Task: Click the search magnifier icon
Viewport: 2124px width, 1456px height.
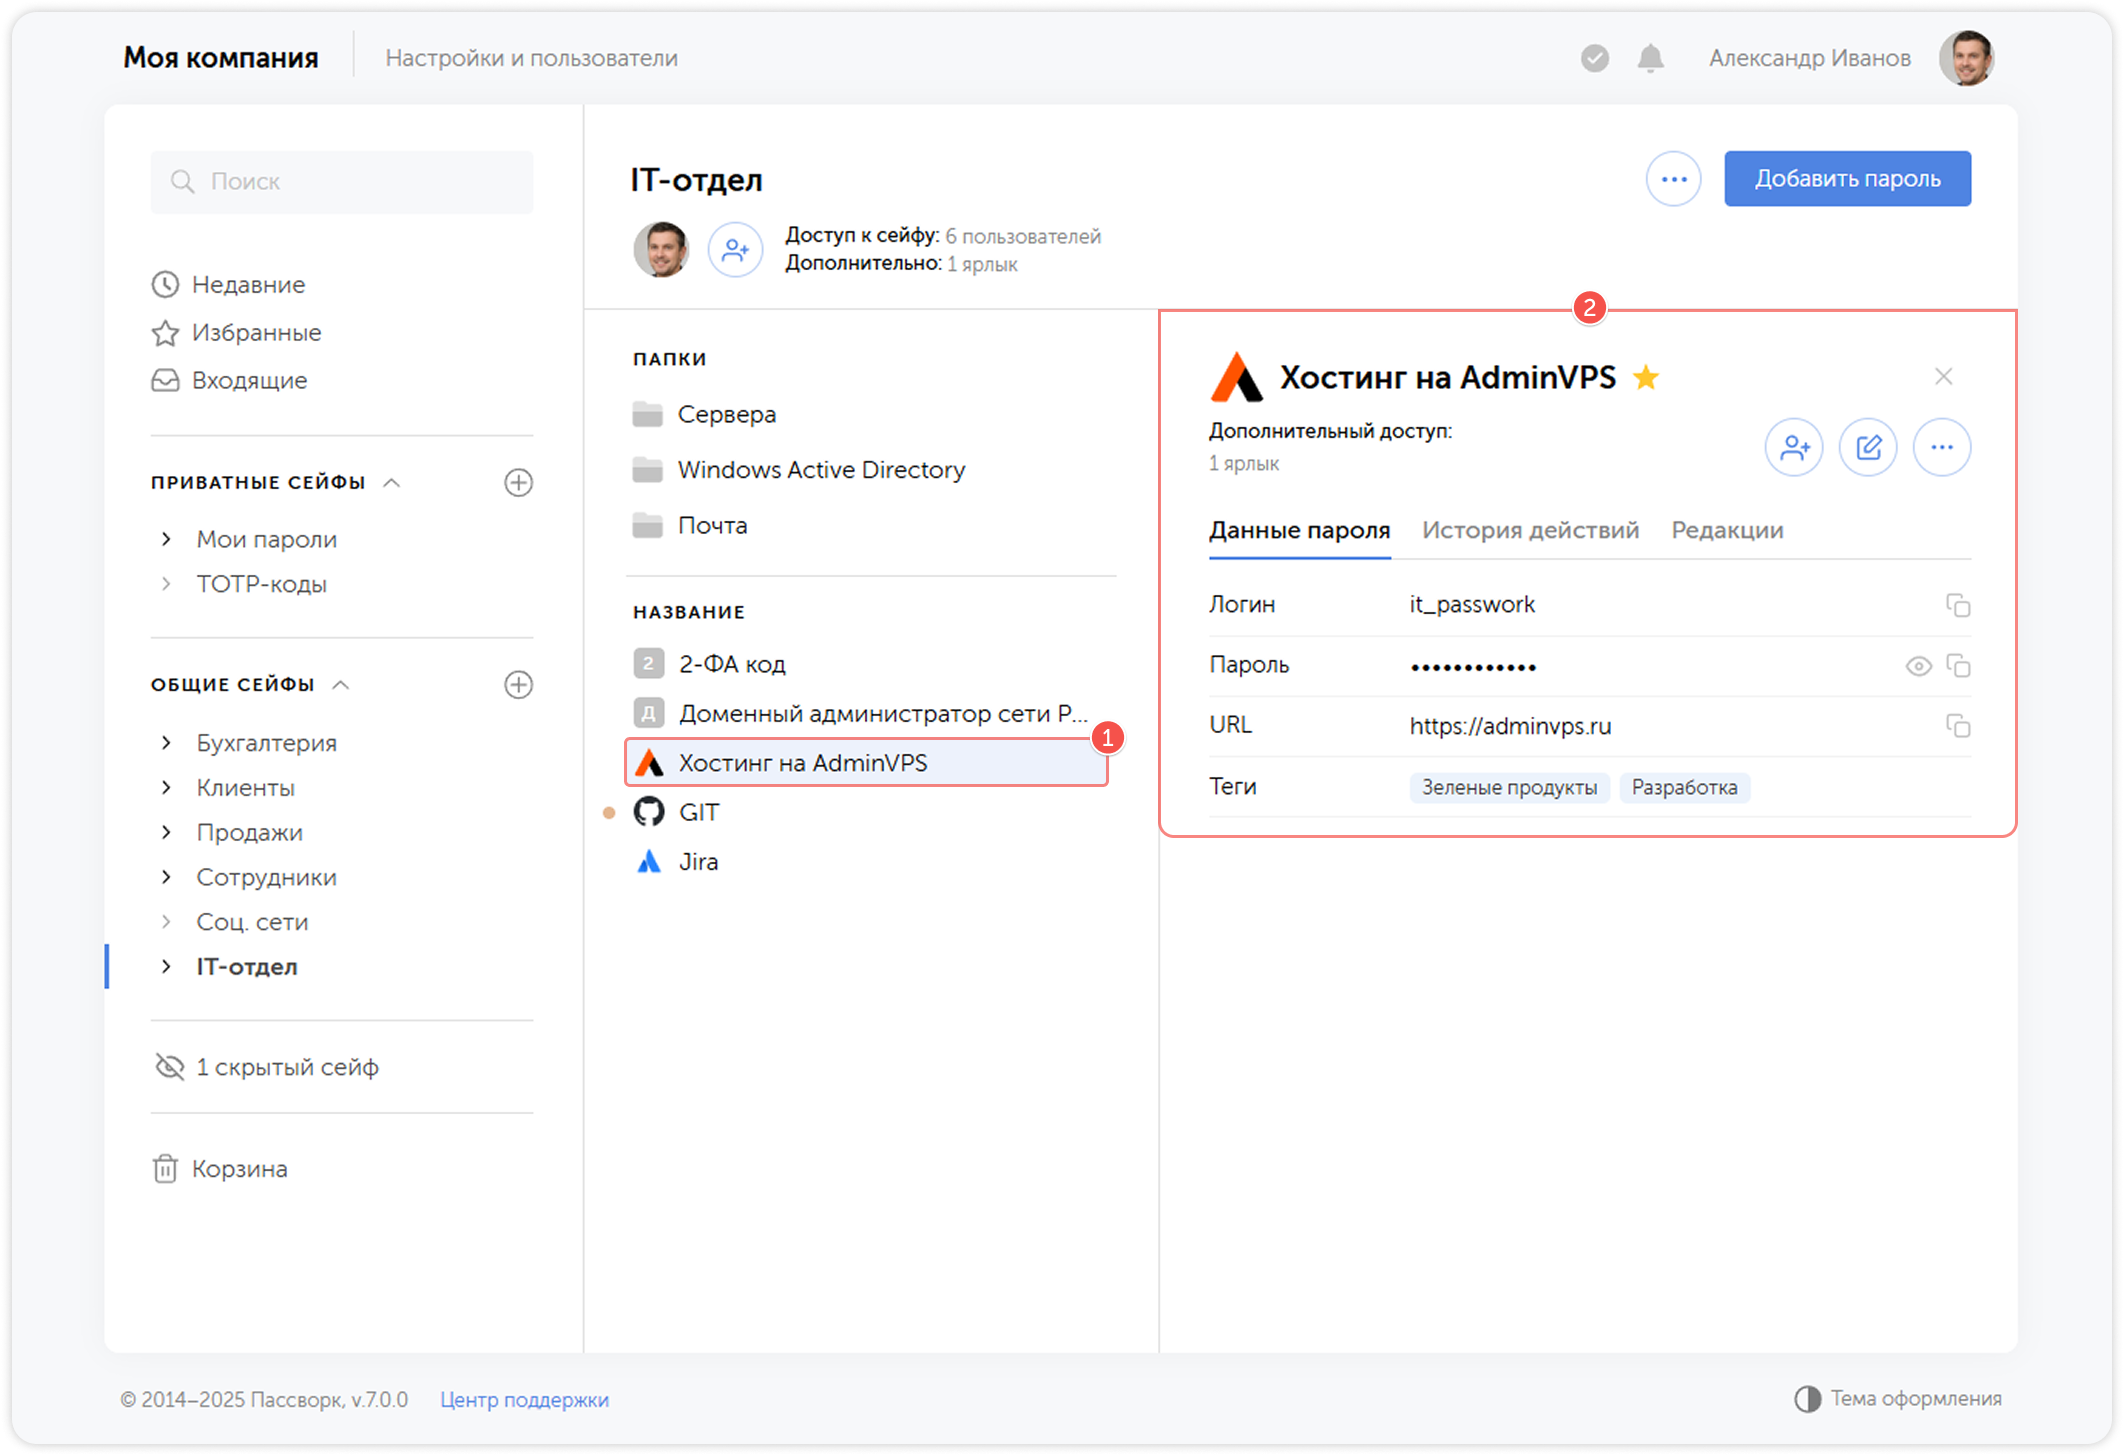Action: pyautogui.click(x=182, y=181)
